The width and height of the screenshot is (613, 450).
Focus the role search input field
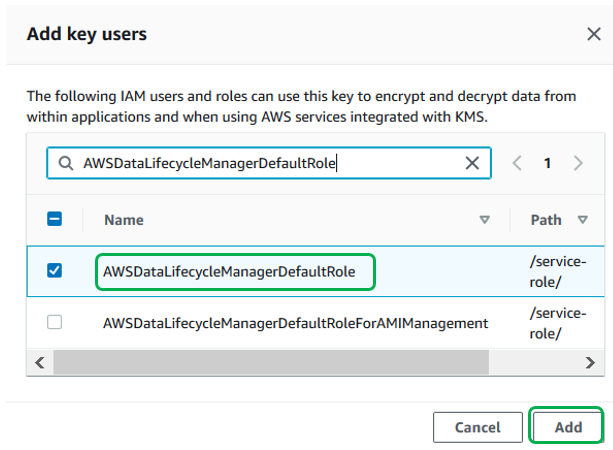point(269,163)
